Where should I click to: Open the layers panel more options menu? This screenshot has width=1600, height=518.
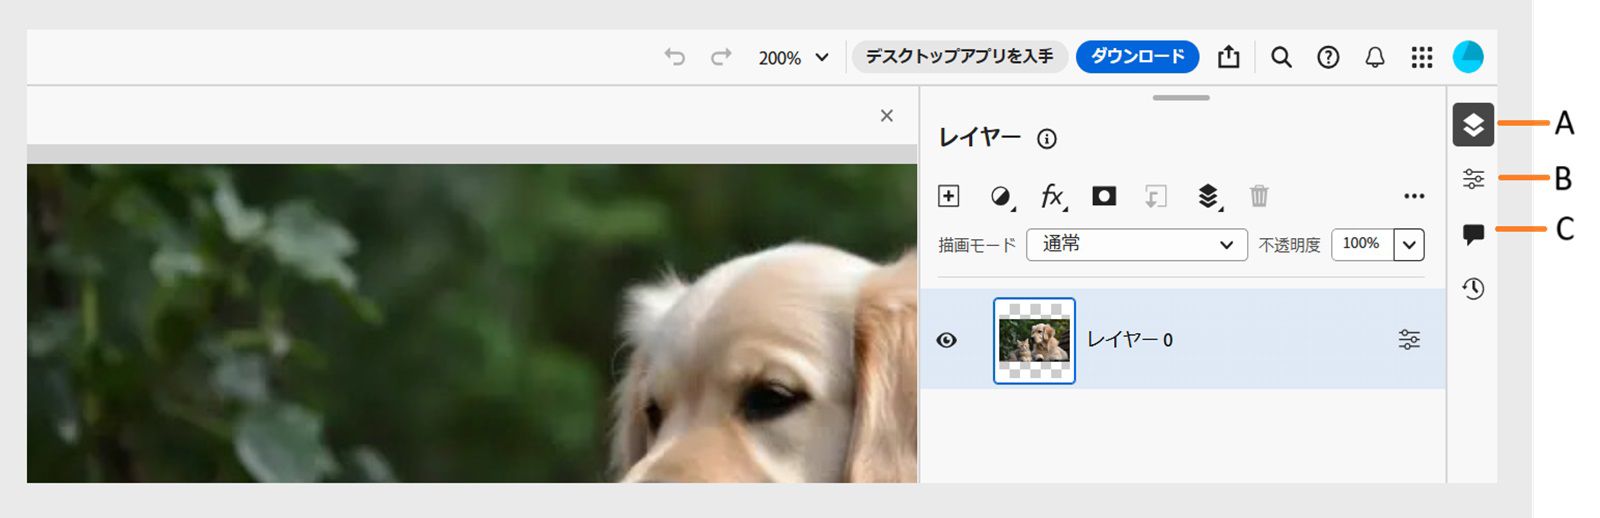click(x=1414, y=196)
